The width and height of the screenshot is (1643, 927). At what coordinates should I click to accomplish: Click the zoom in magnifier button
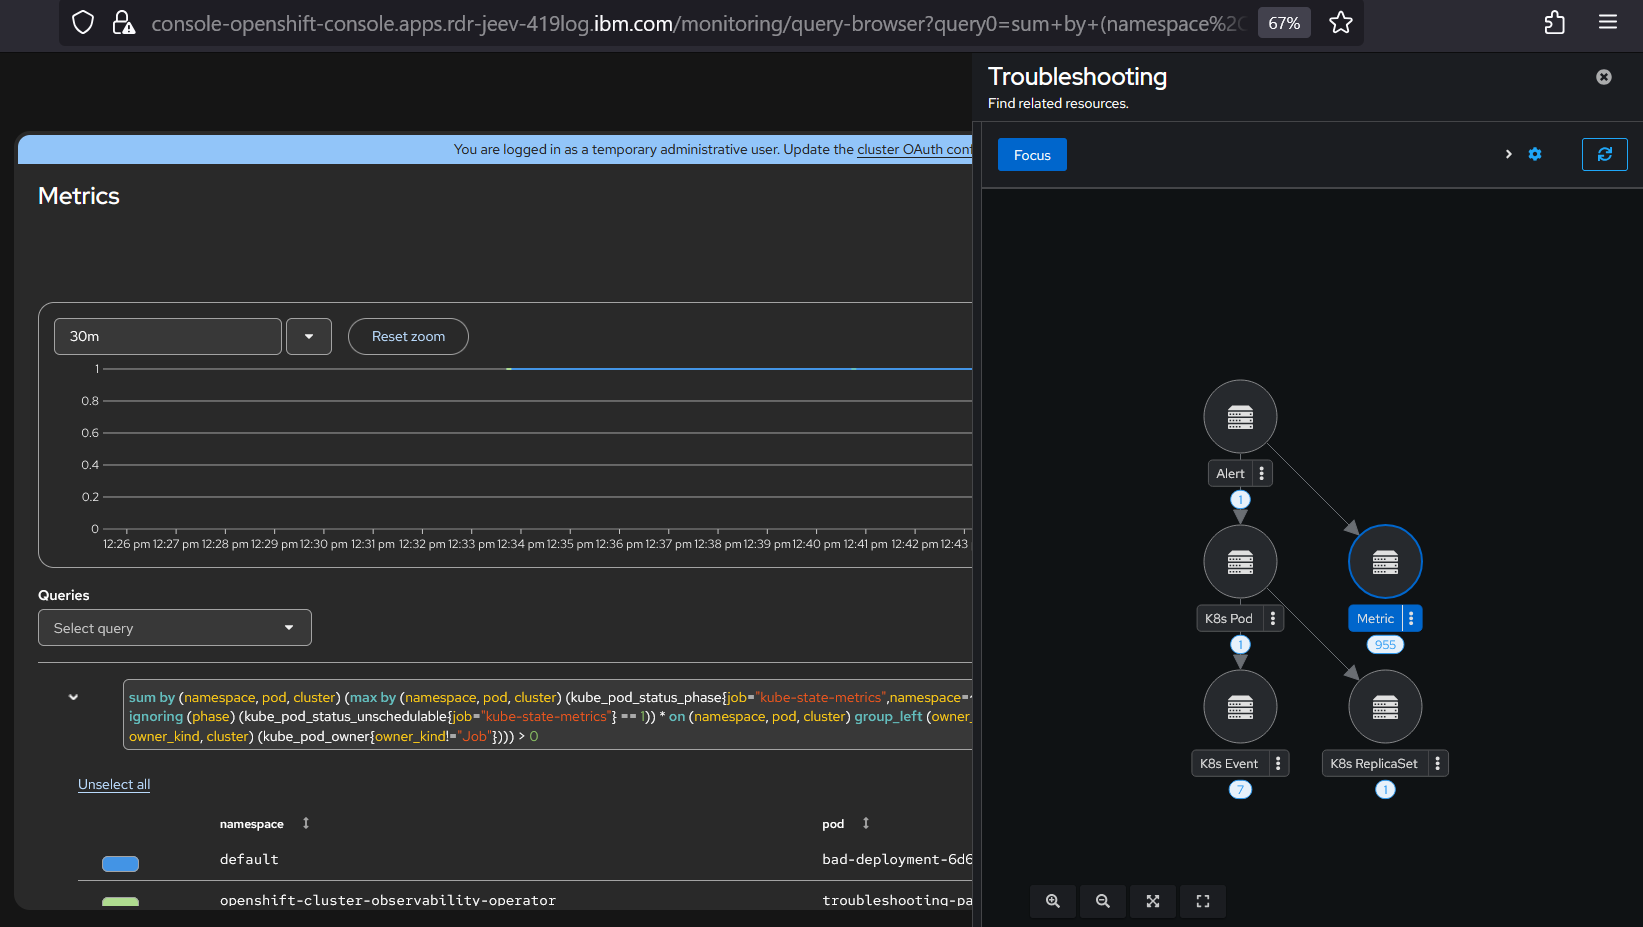tap(1053, 901)
